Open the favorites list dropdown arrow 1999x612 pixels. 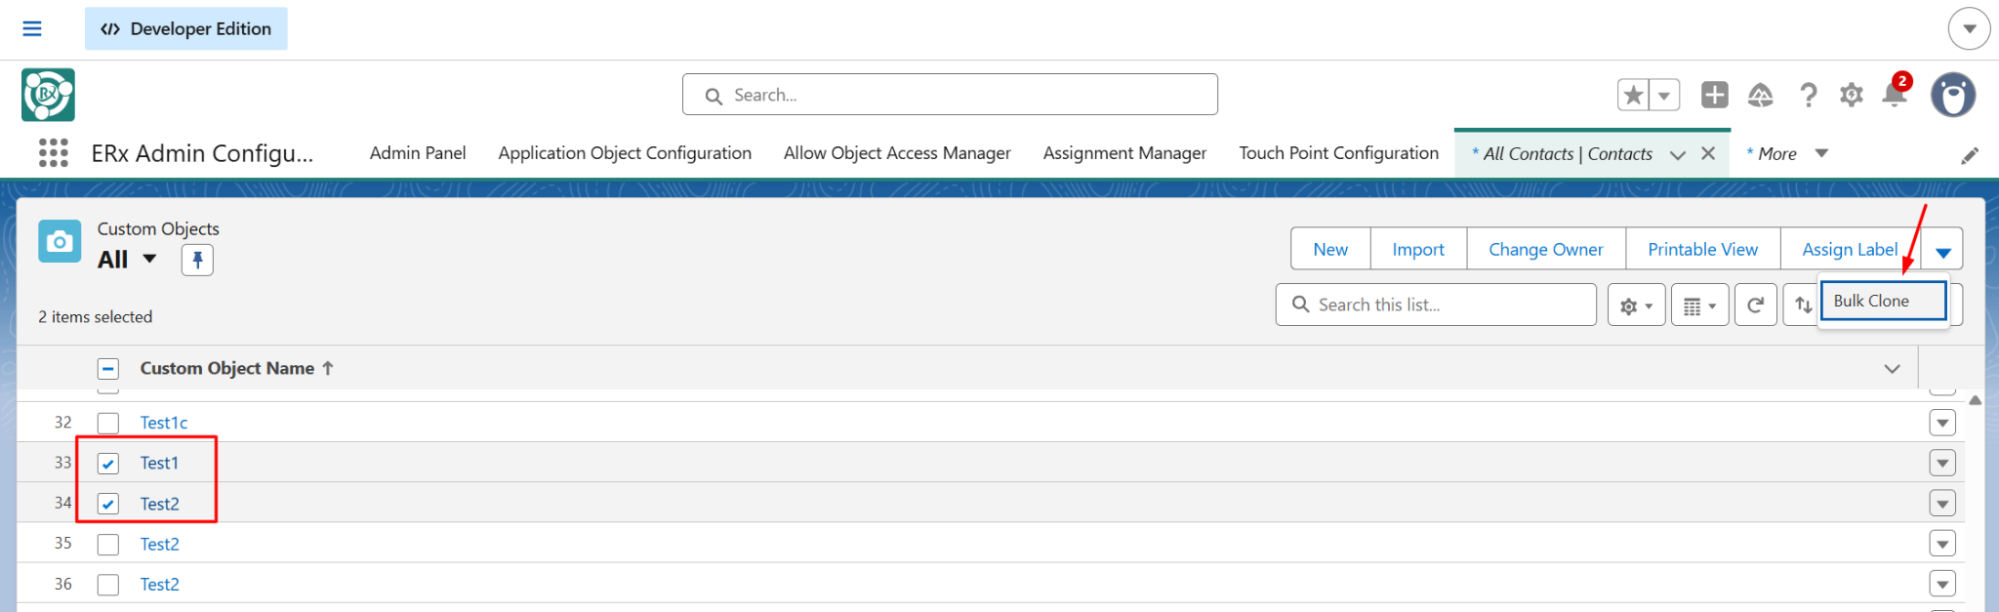[x=1664, y=95]
